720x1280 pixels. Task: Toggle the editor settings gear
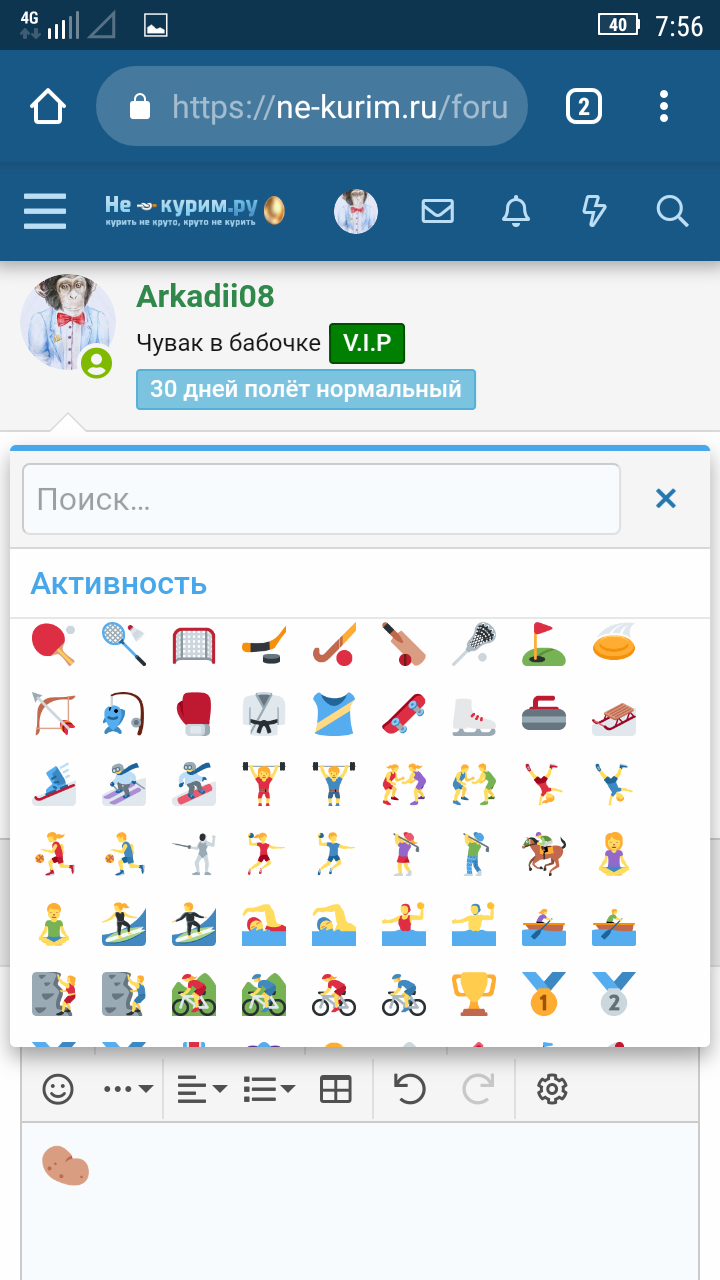[552, 1088]
